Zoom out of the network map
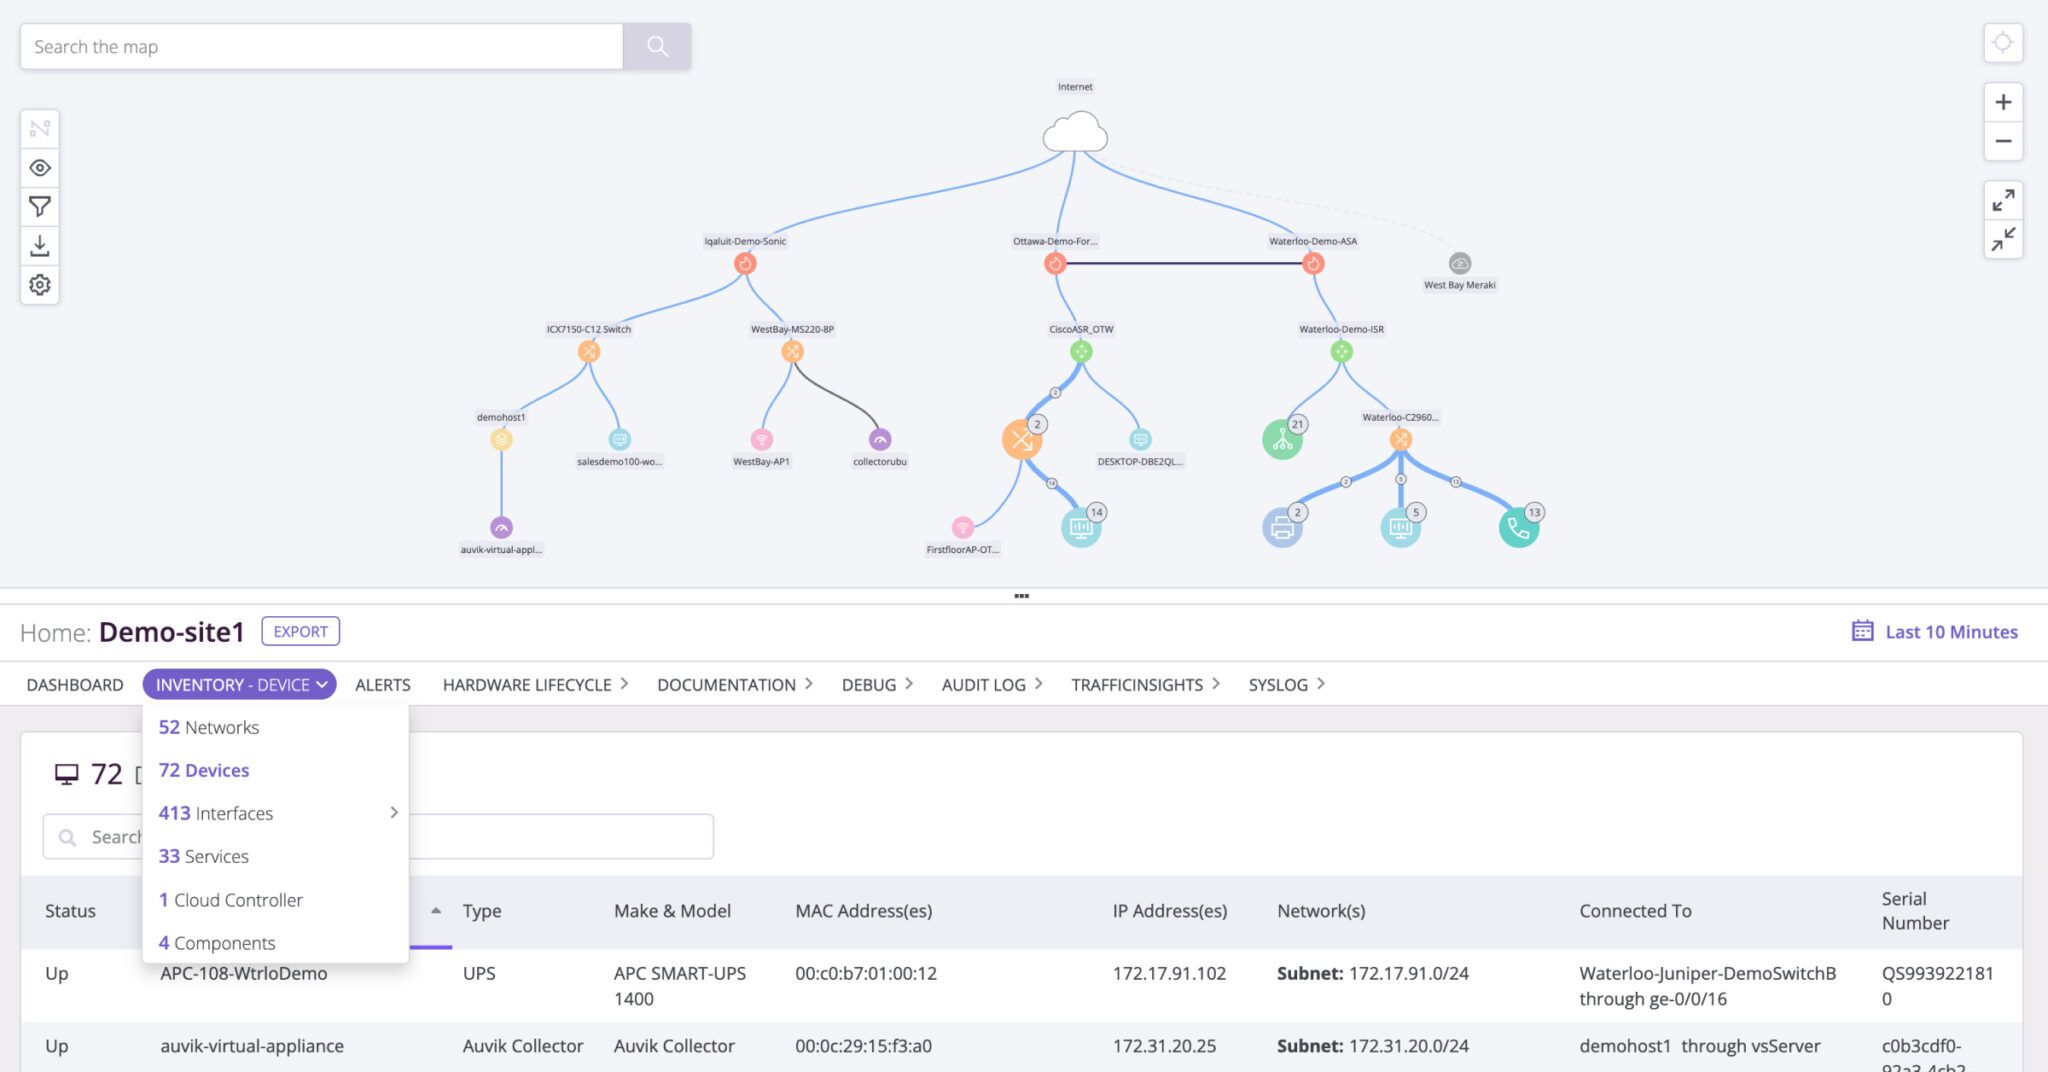Image resolution: width=2048 pixels, height=1072 pixels. pyautogui.click(x=2003, y=141)
